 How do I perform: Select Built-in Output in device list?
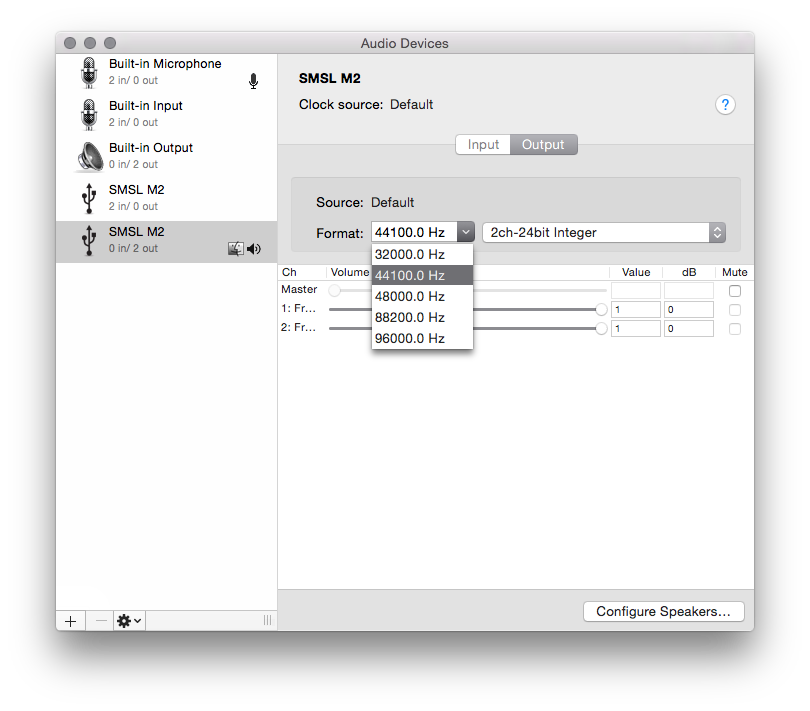click(166, 156)
